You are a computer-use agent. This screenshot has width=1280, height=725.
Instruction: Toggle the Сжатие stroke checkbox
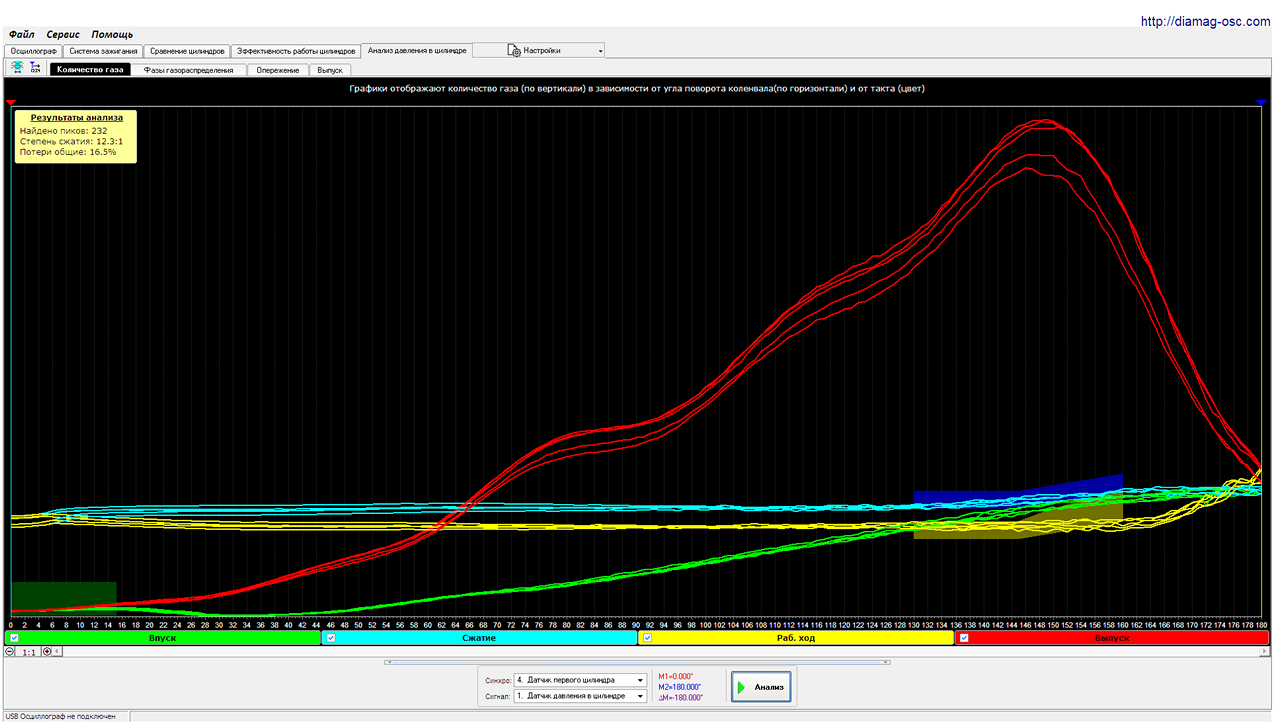331,637
